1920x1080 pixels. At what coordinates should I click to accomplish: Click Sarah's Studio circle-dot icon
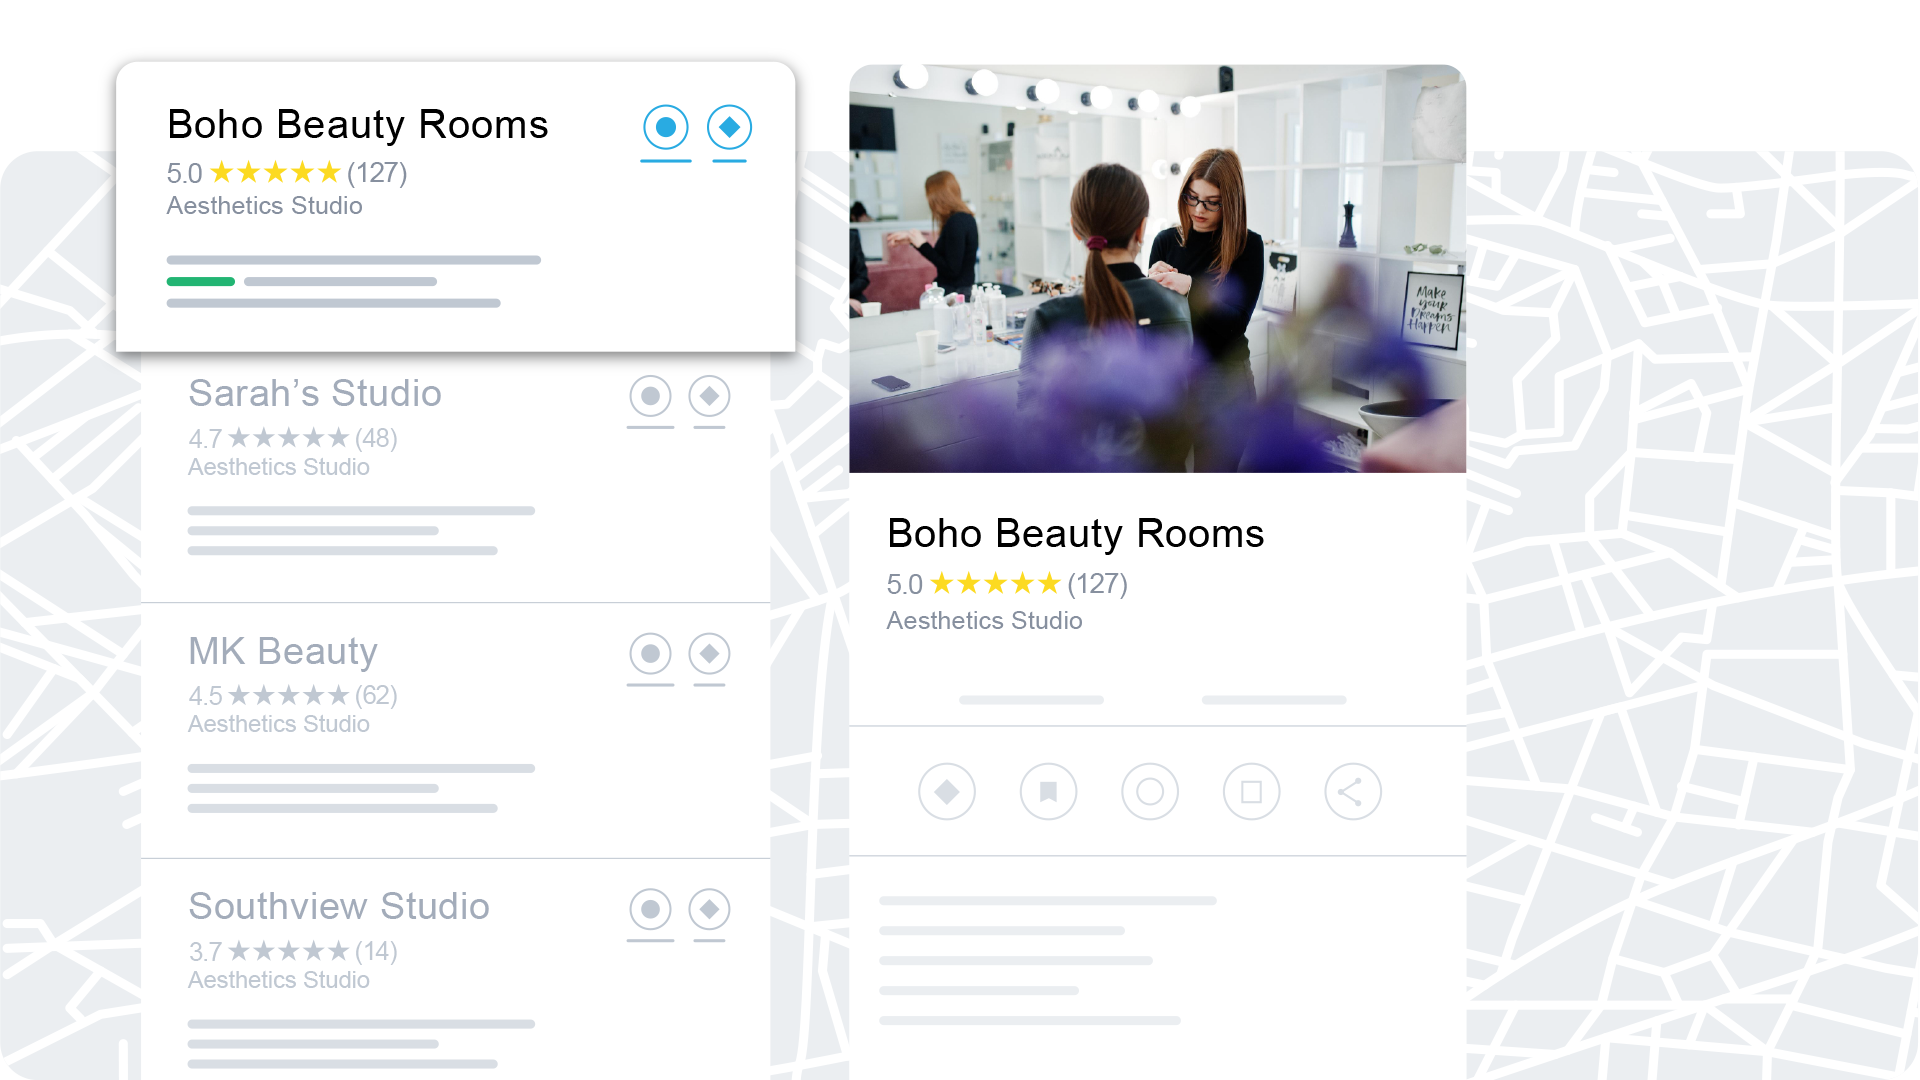point(650,397)
